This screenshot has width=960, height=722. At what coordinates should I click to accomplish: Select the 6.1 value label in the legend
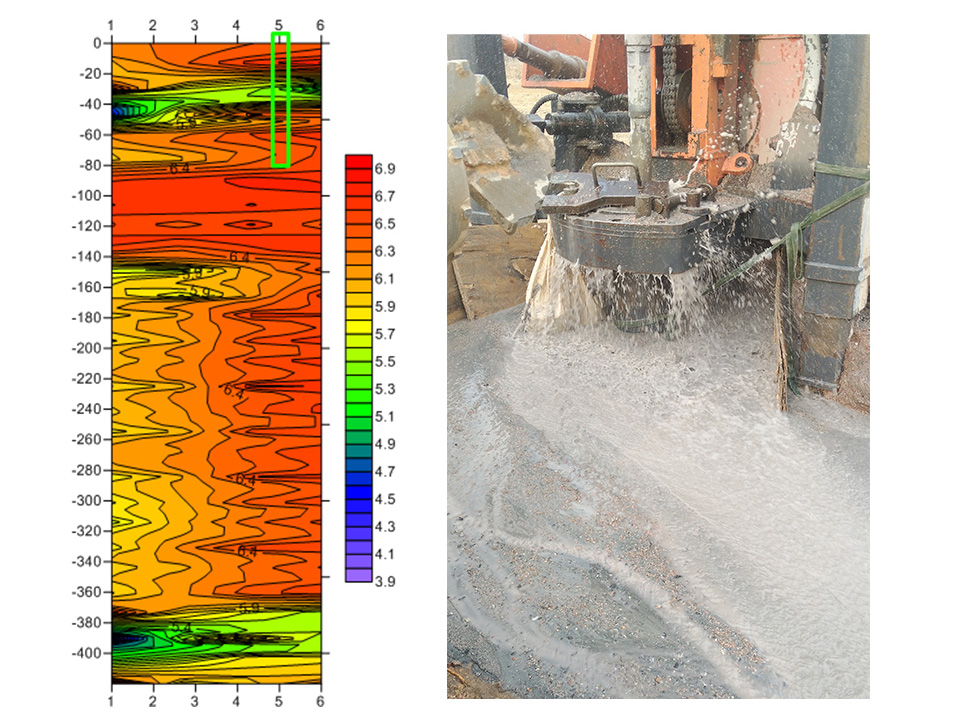click(x=384, y=279)
